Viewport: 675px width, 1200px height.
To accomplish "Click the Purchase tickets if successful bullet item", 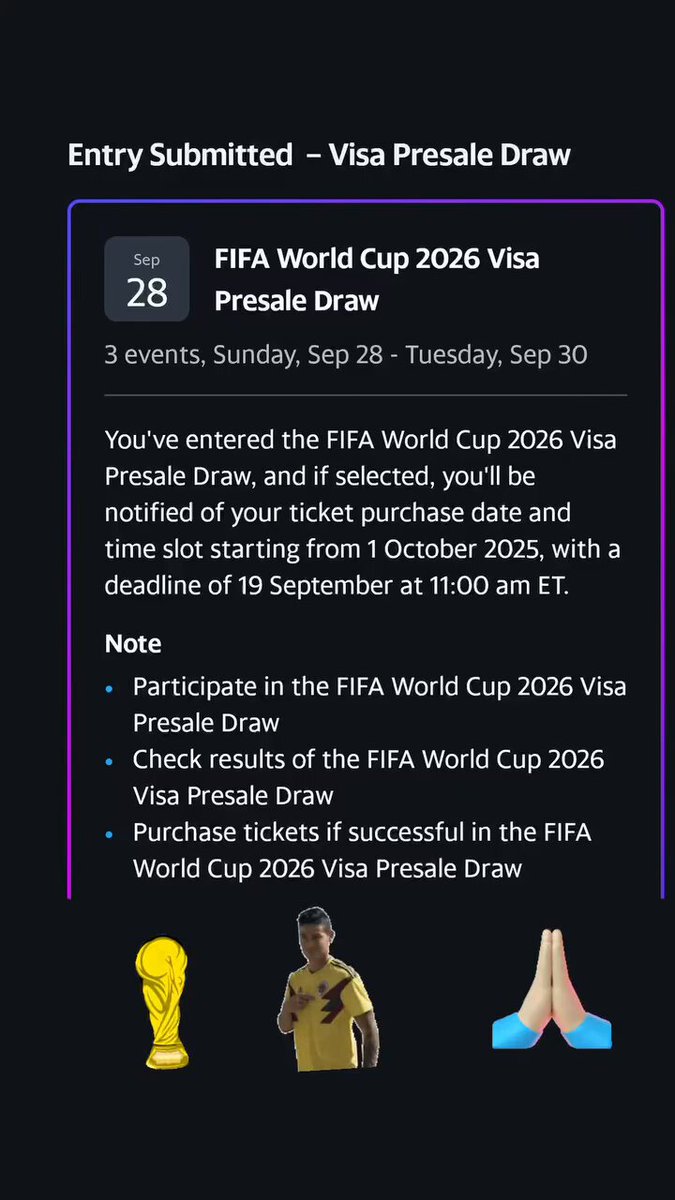I will (x=362, y=849).
